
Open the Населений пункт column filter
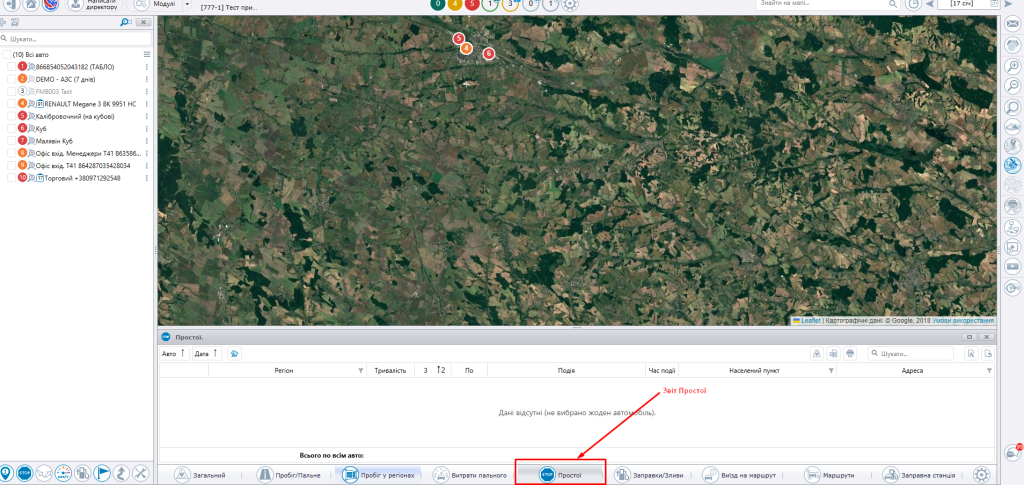pyautogui.click(x=831, y=371)
